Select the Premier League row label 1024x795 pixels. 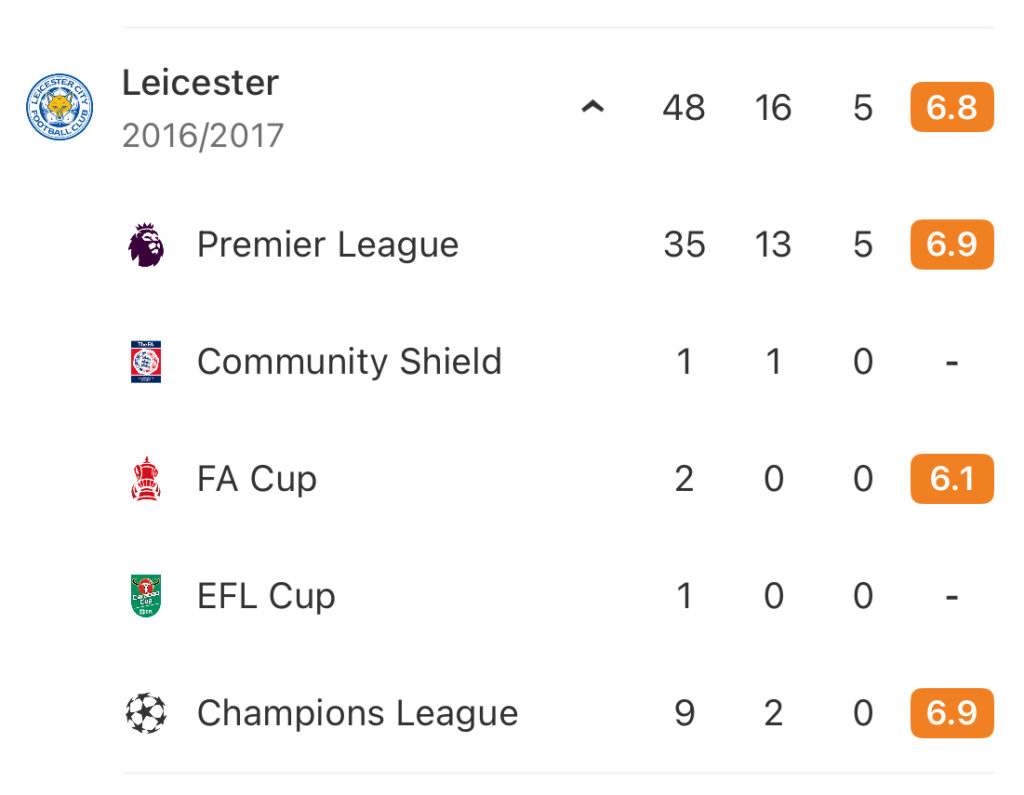tap(328, 245)
